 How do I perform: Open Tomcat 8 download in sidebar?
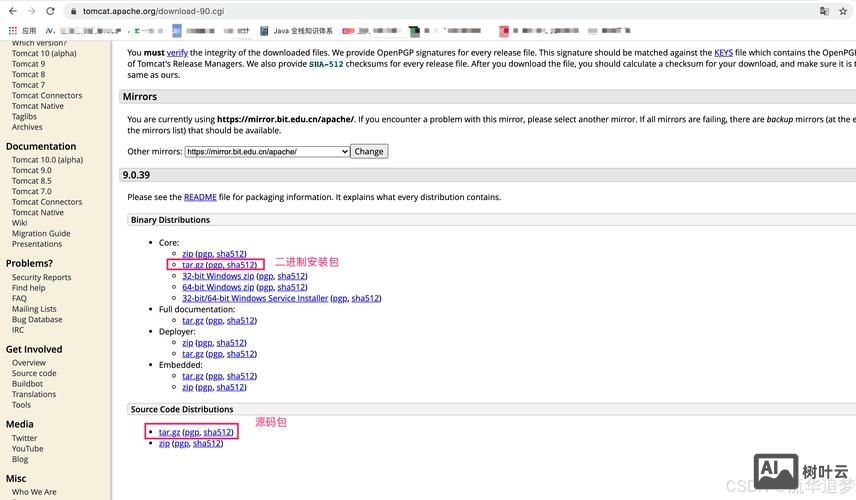(28, 74)
